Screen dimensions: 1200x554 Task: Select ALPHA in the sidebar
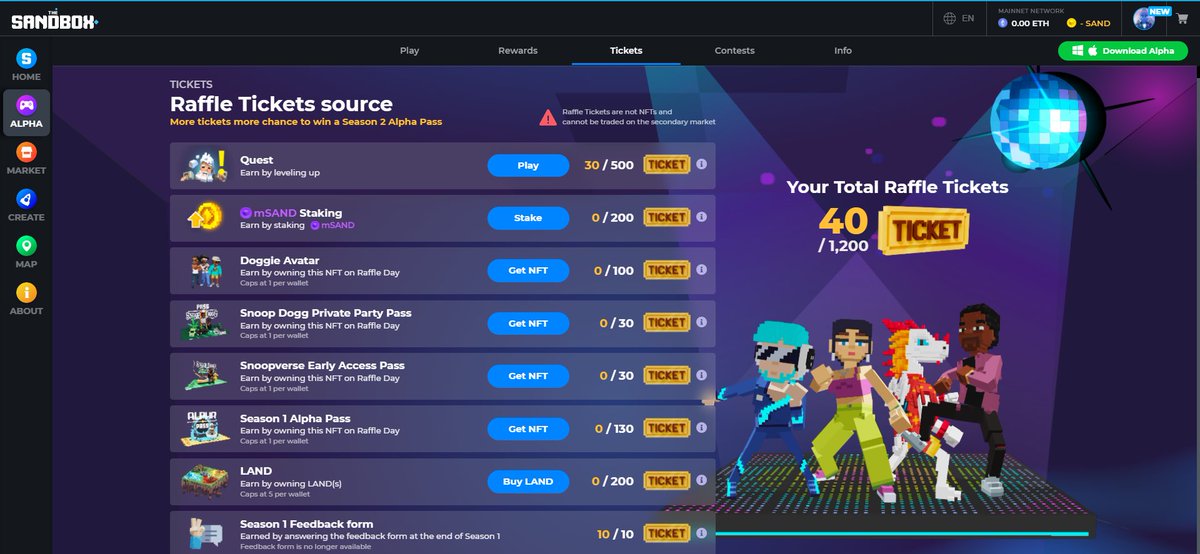coord(26,113)
